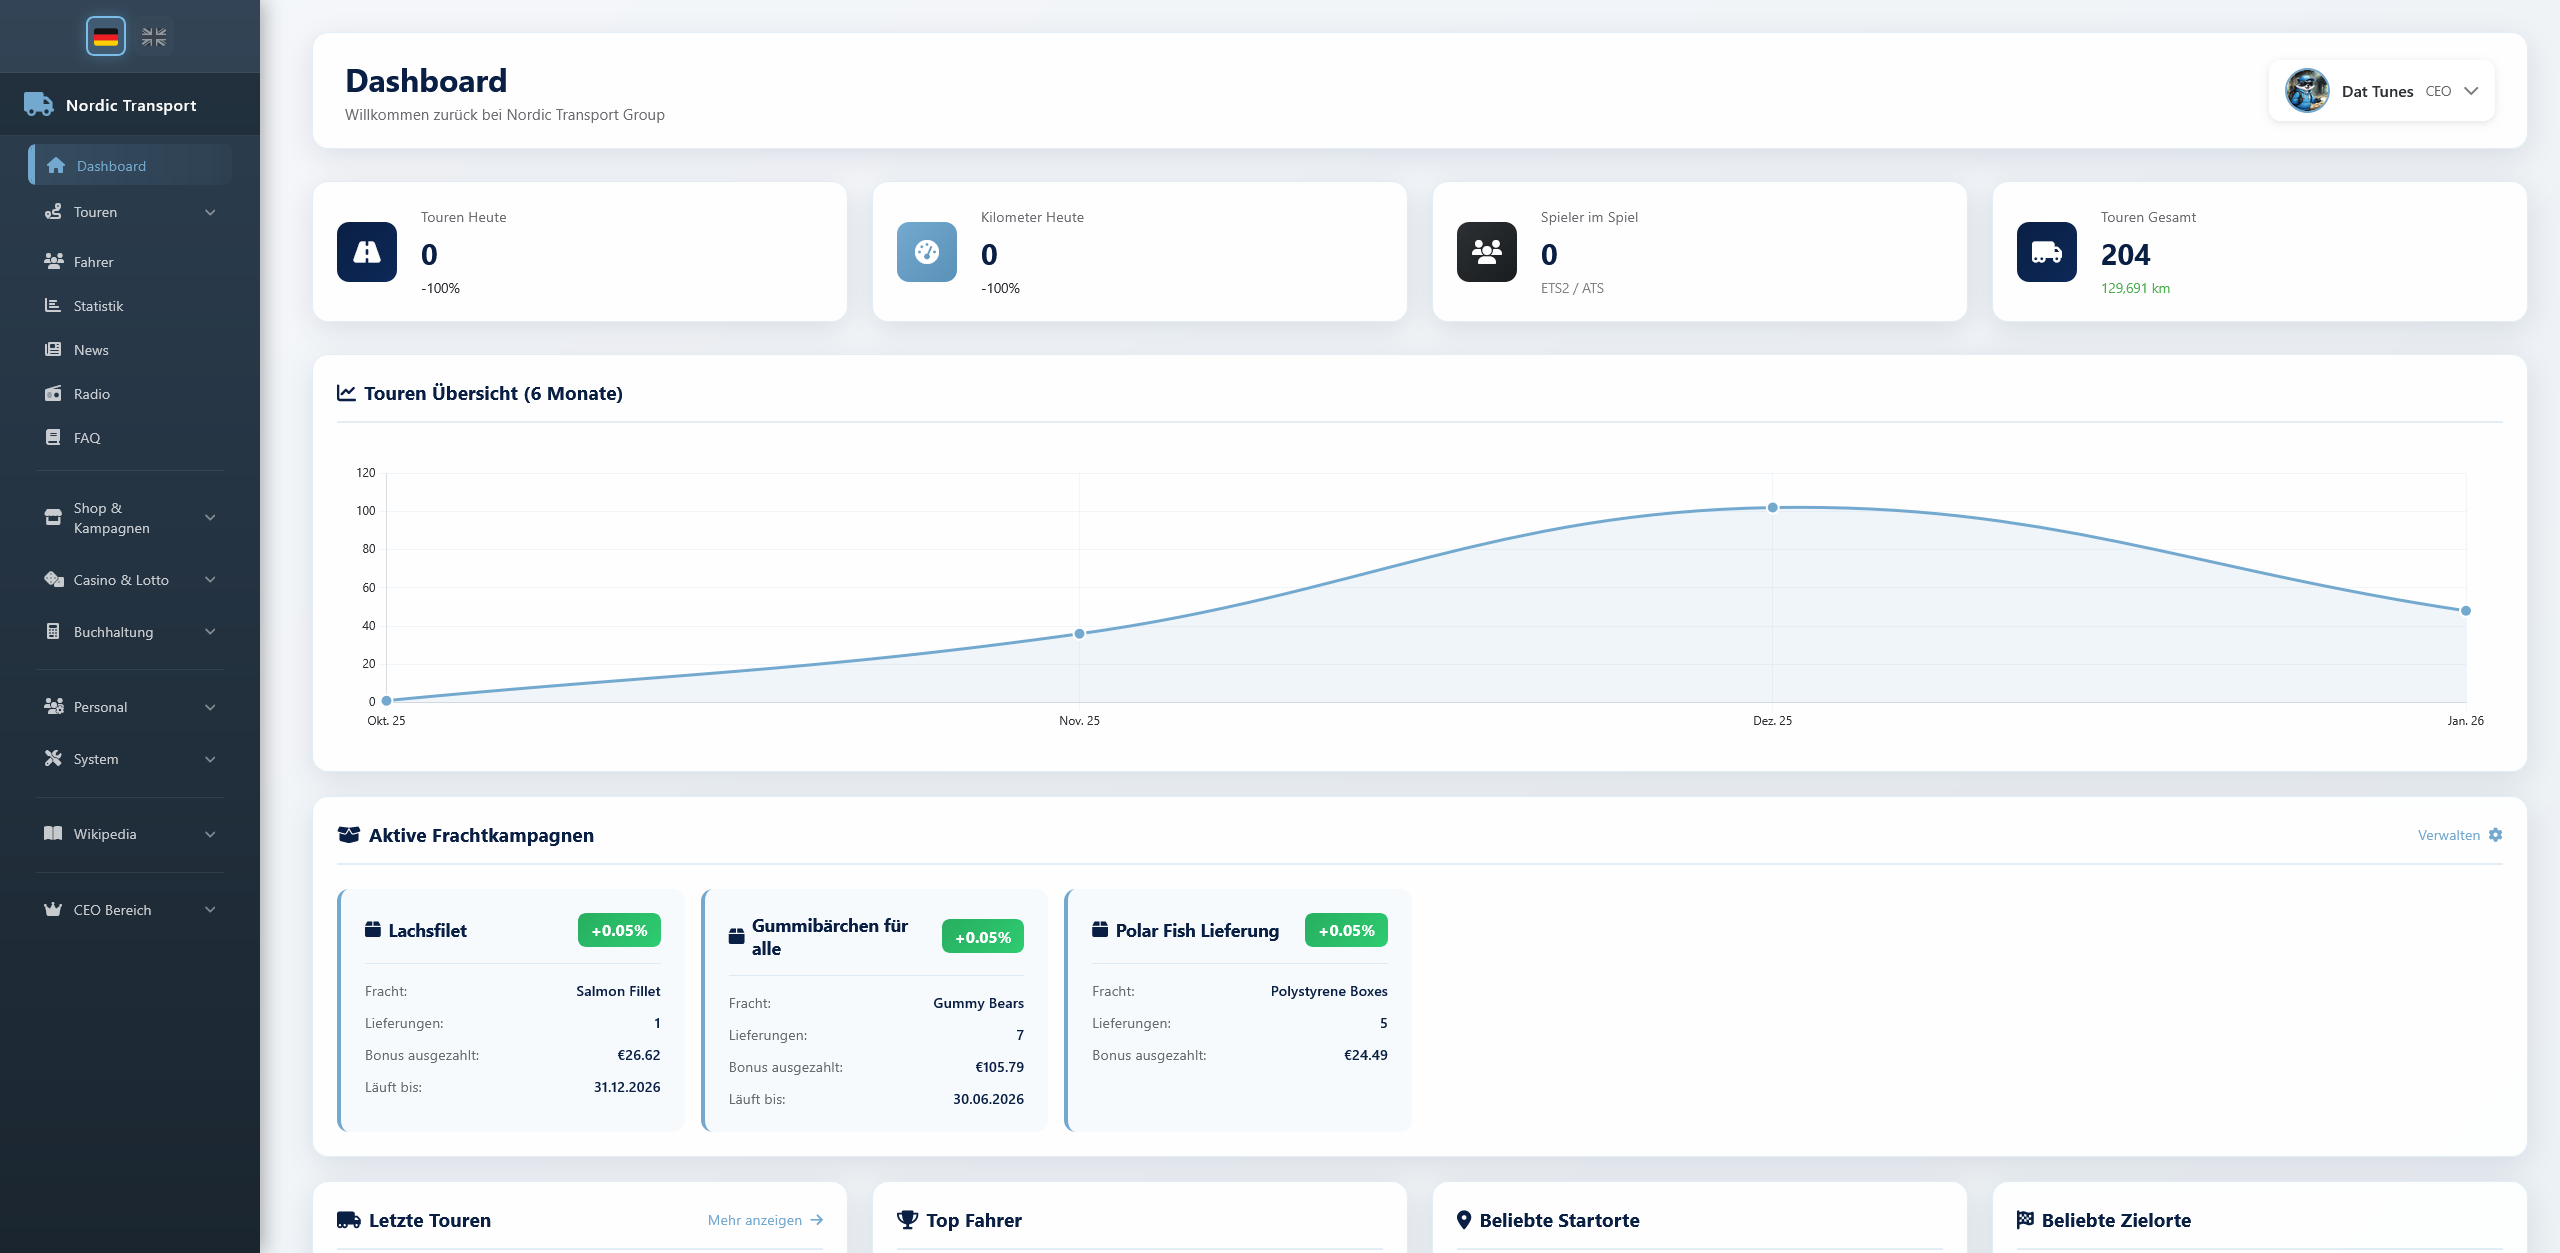Screen dimensions: 2560x1253
Task: Click the Touren Heute road icon
Action: (367, 252)
